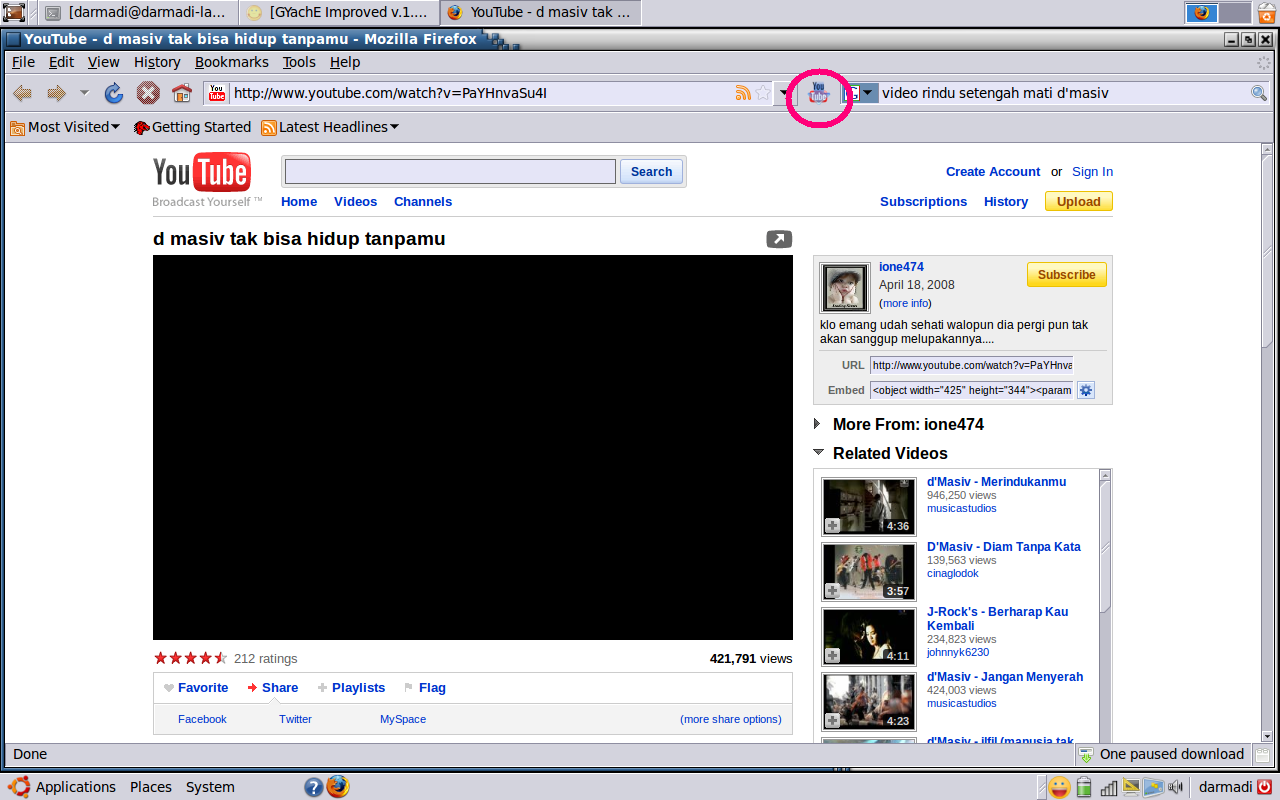Click the yellow Subscribe button
Screen dimensions: 1280x800
point(1066,275)
